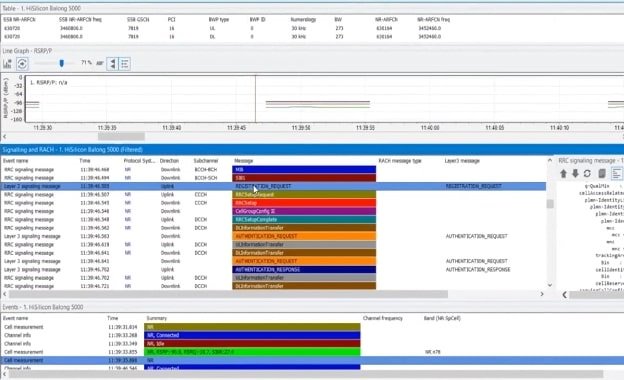Sort by Protocol Syst. column in Signaling table
This screenshot has height=380, width=624.
click(x=139, y=161)
